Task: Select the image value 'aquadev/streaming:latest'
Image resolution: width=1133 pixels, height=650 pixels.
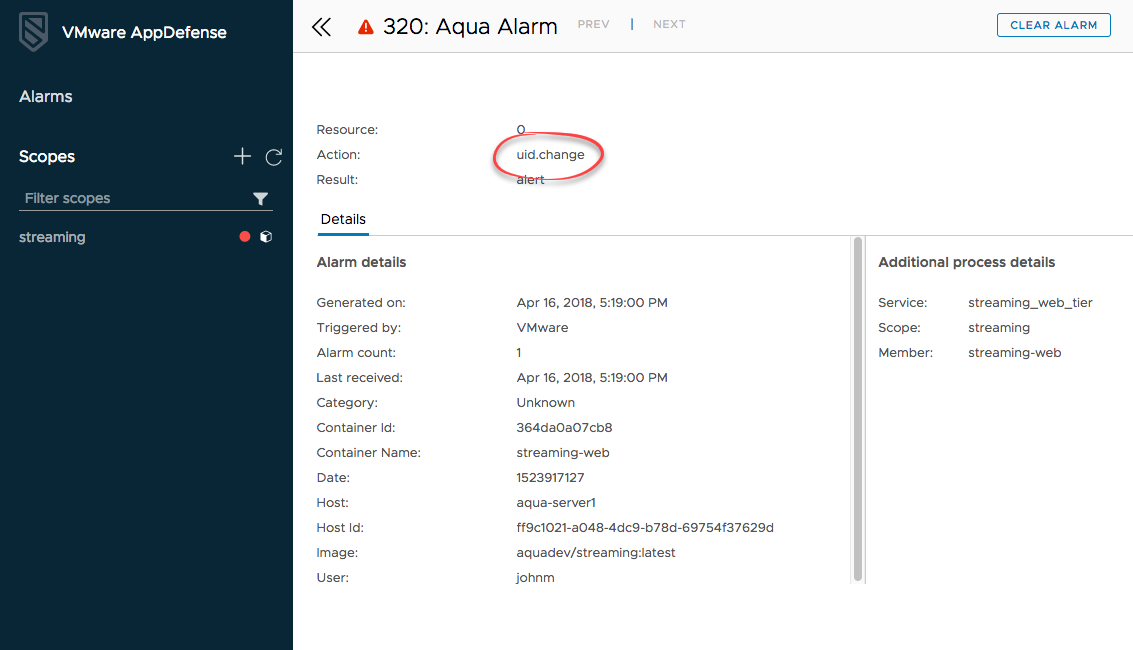Action: 595,552
